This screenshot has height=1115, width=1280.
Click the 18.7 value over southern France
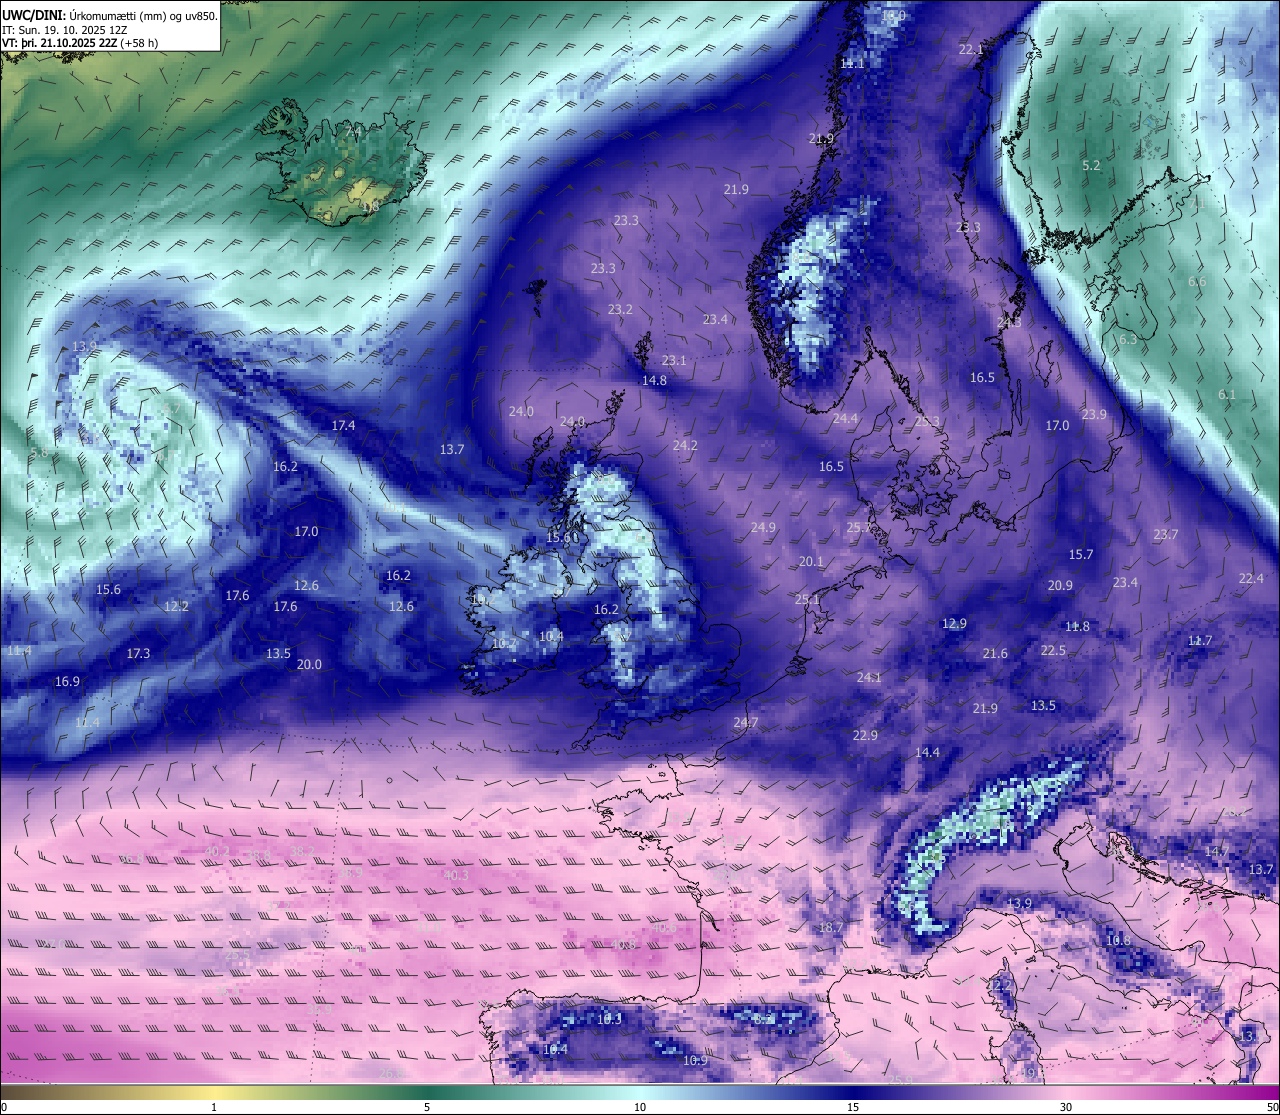tap(830, 928)
